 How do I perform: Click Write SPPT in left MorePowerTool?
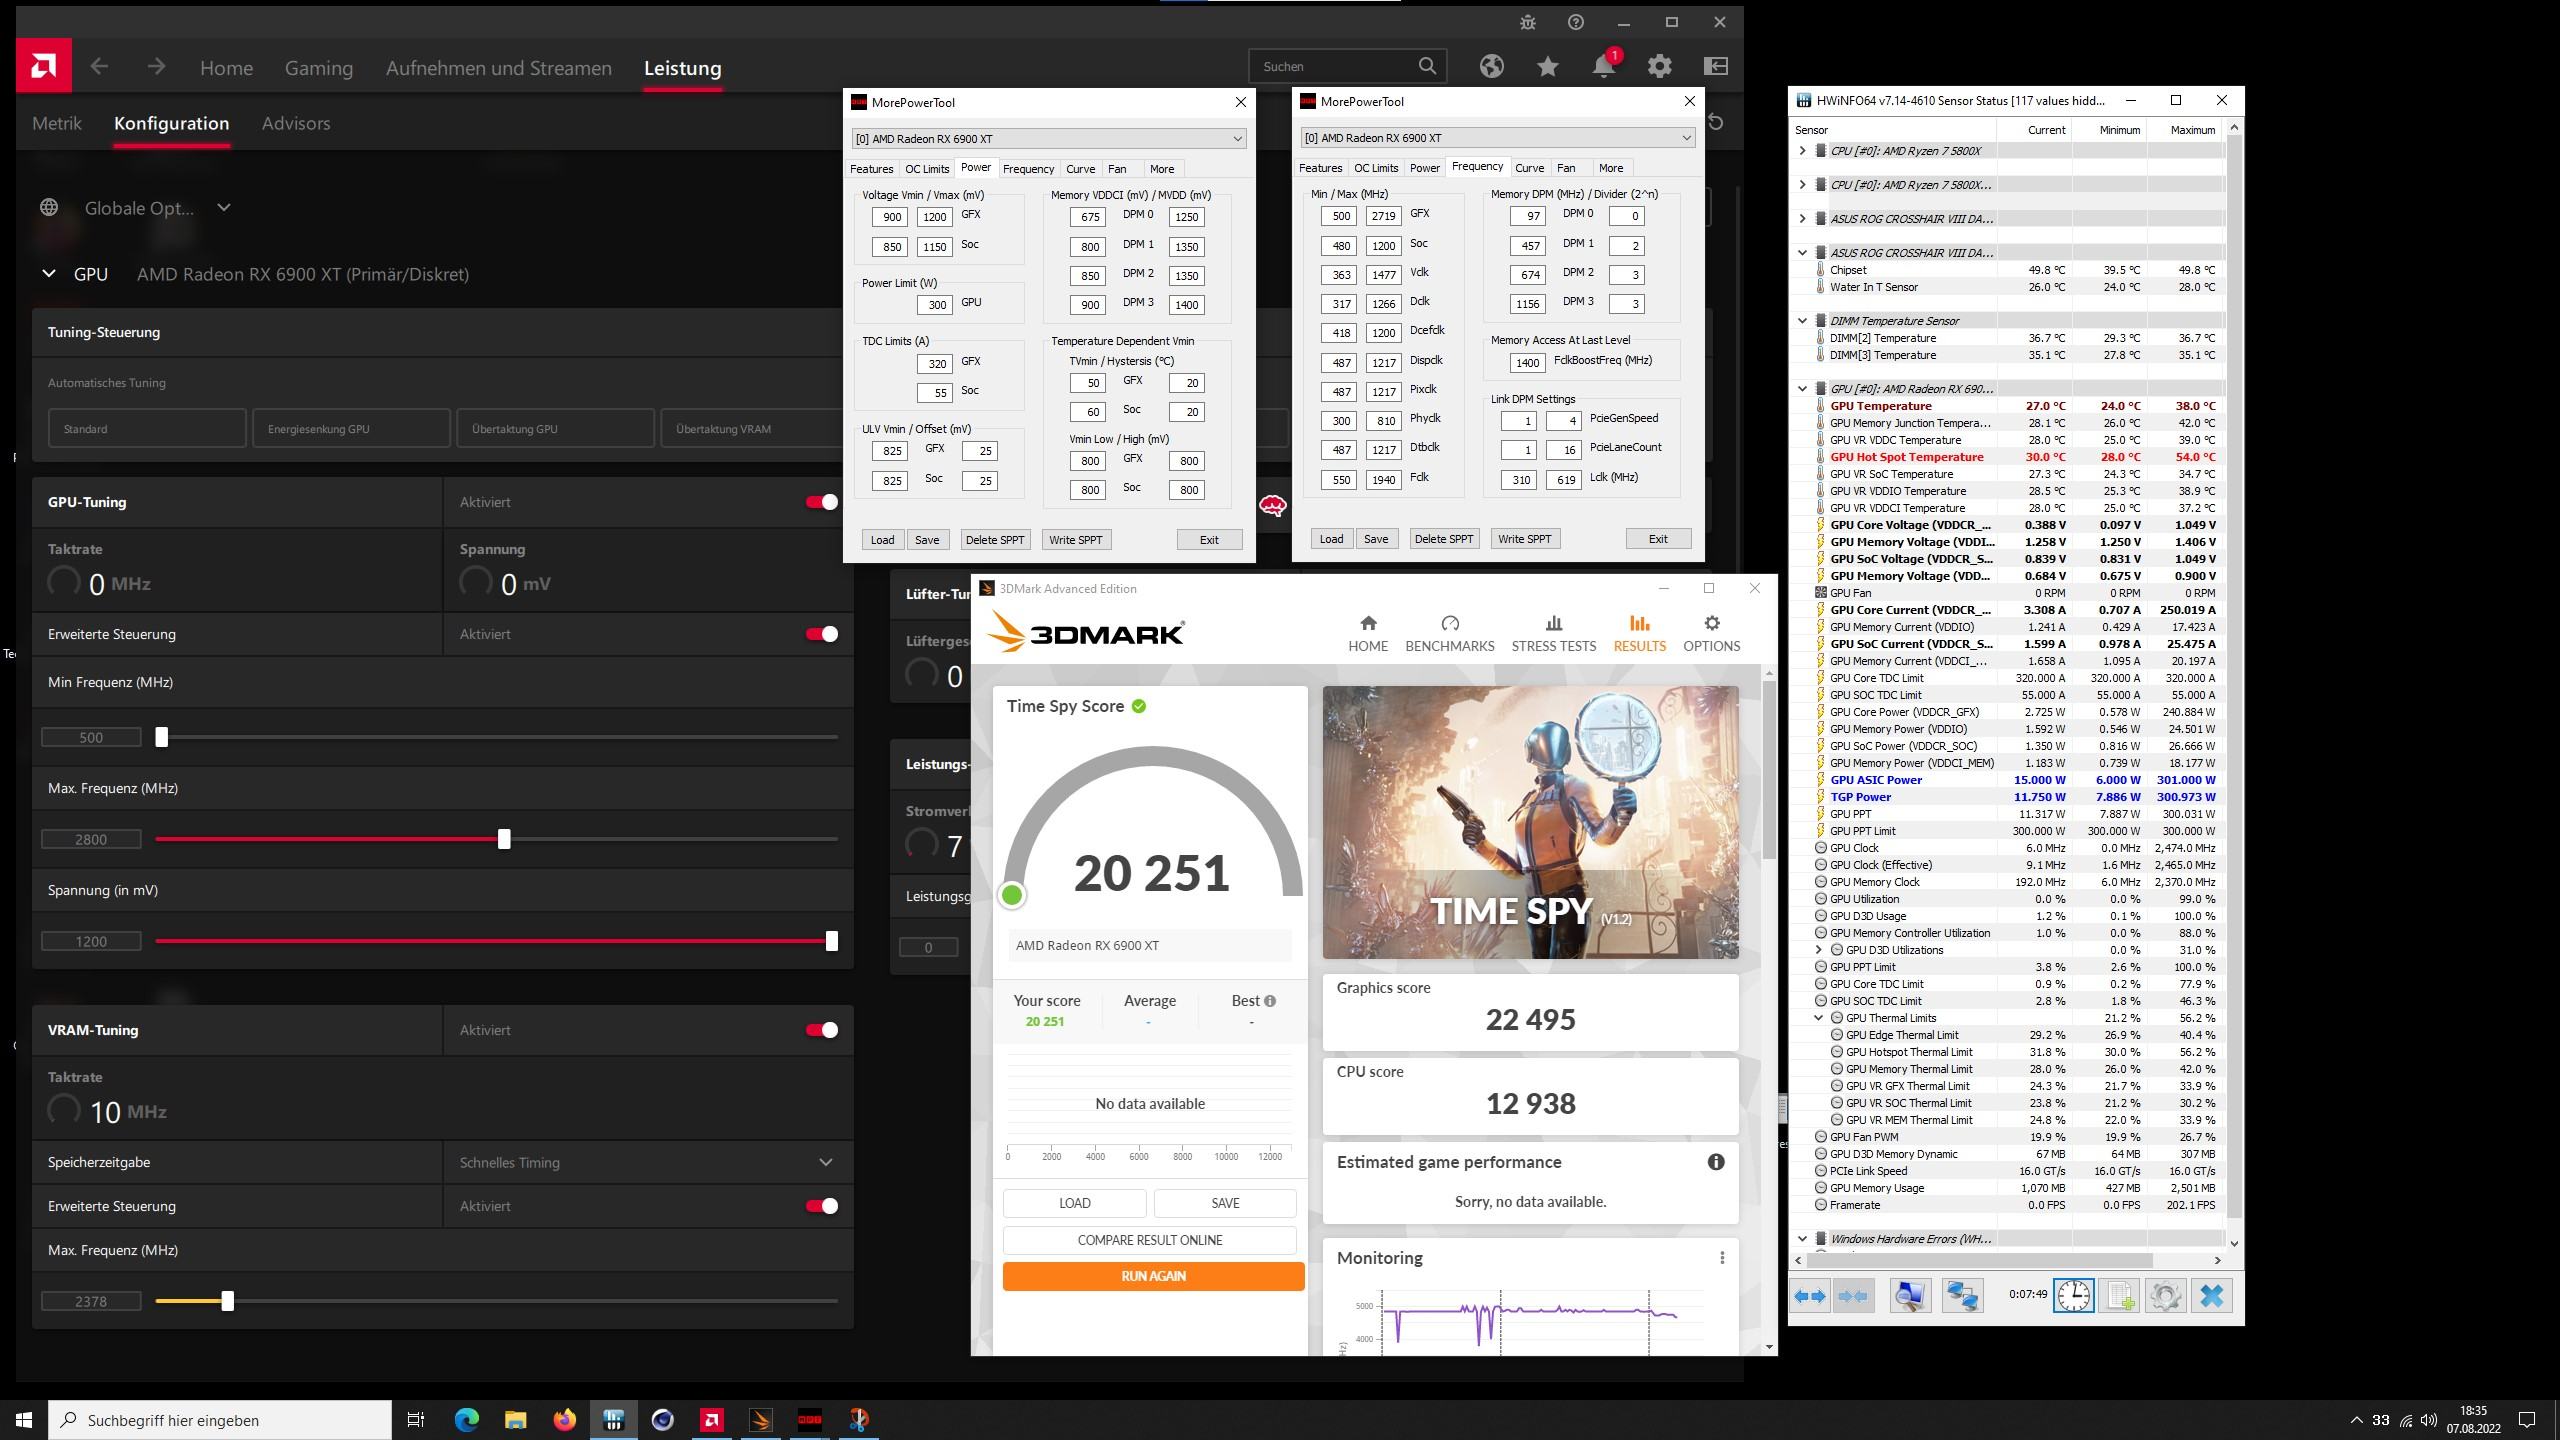pyautogui.click(x=1075, y=540)
